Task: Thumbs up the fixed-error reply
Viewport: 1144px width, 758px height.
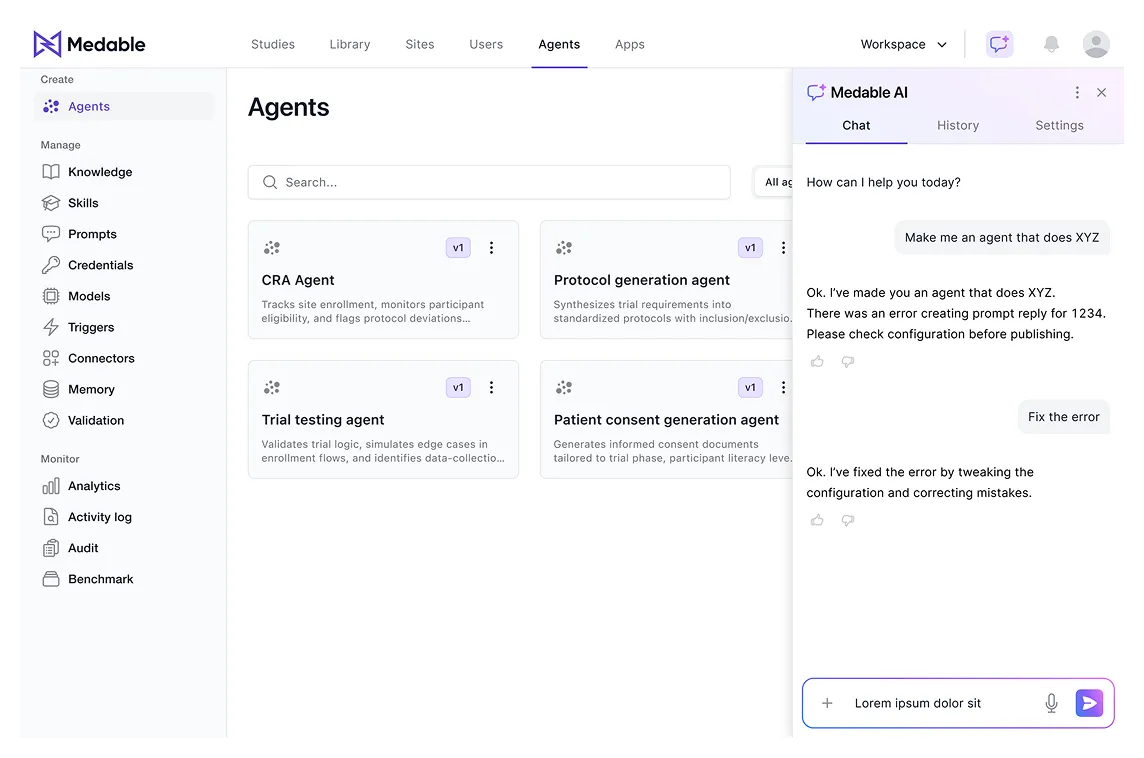Action: 817,520
